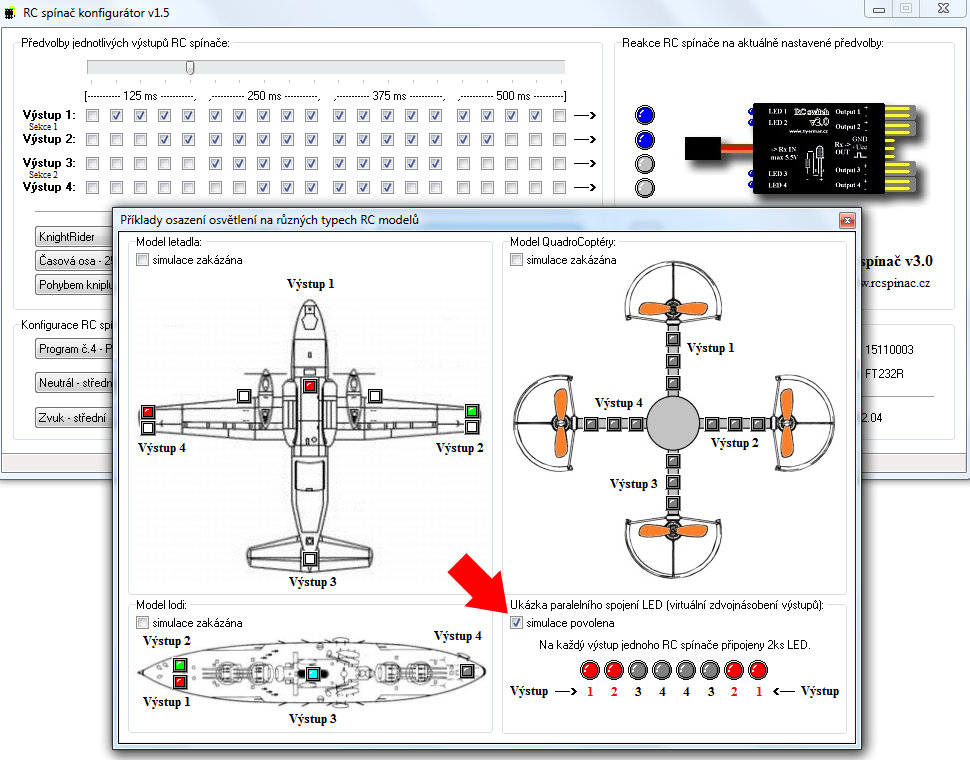Click the 'Výstup 3' label below the ship
Image resolution: width=970 pixels, height=760 pixels.
click(312, 719)
